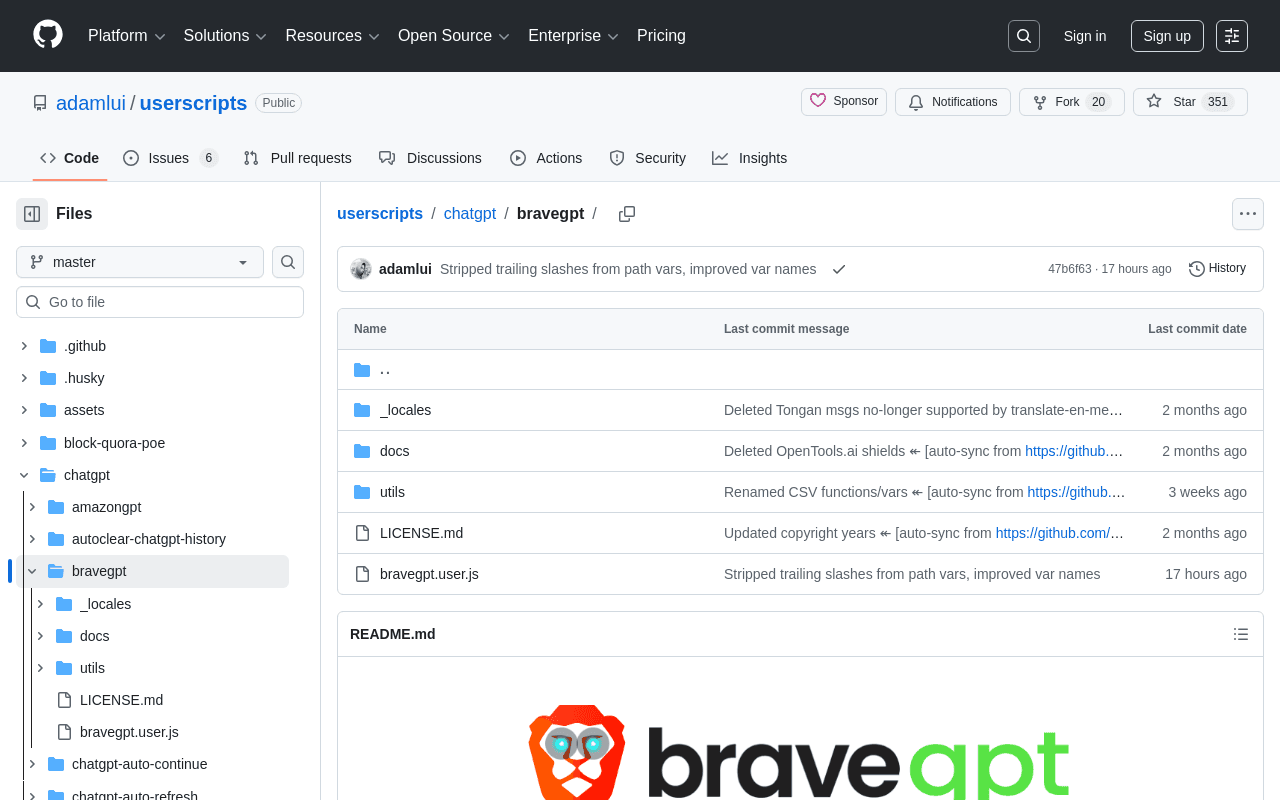Viewport: 1280px width, 800px height.
Task: Collapse the chatgpt folder chevron
Action: click(x=24, y=475)
